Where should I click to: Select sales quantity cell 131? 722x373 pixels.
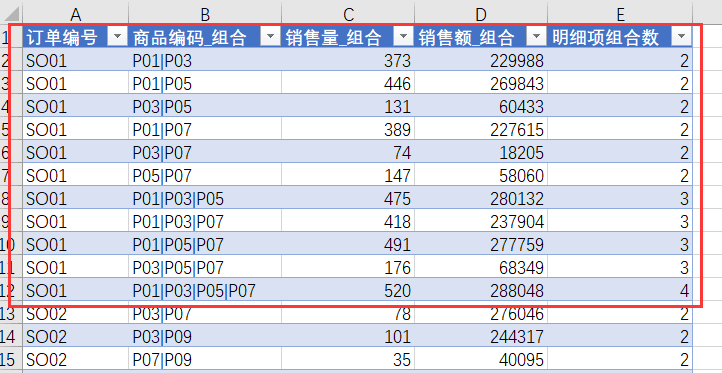click(348, 106)
